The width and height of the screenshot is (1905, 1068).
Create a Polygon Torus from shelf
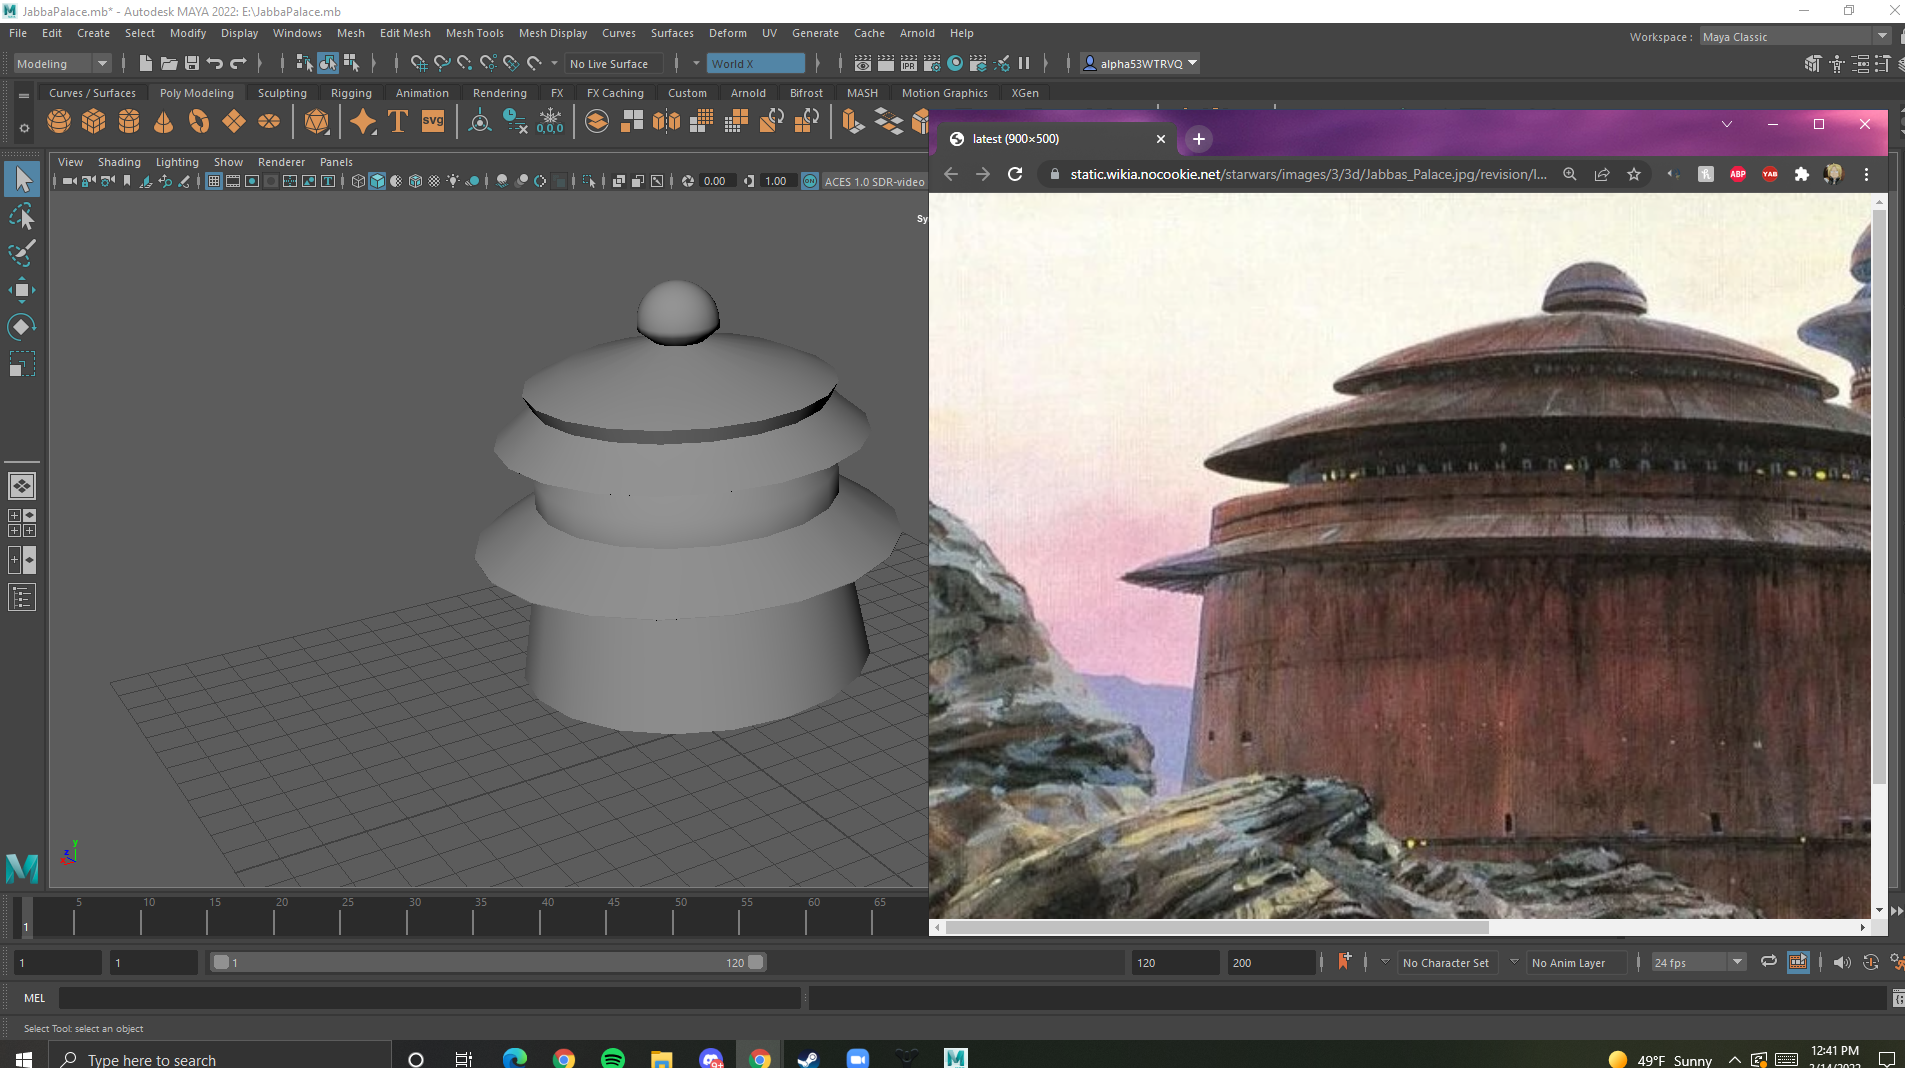[199, 122]
